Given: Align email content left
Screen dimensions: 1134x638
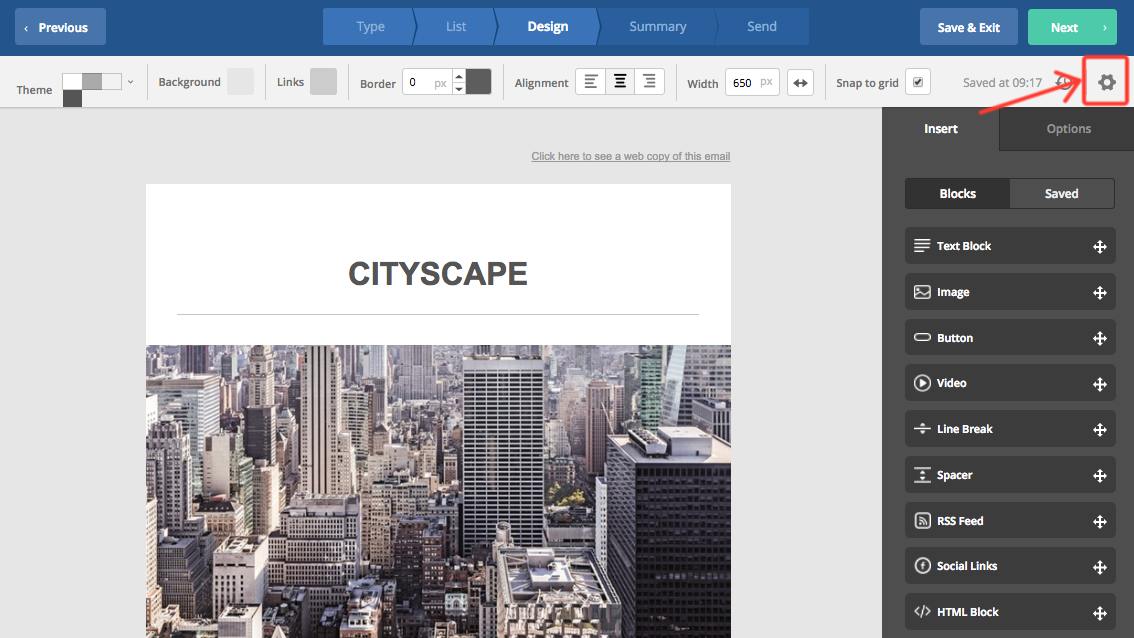Looking at the screenshot, I should pos(591,82).
